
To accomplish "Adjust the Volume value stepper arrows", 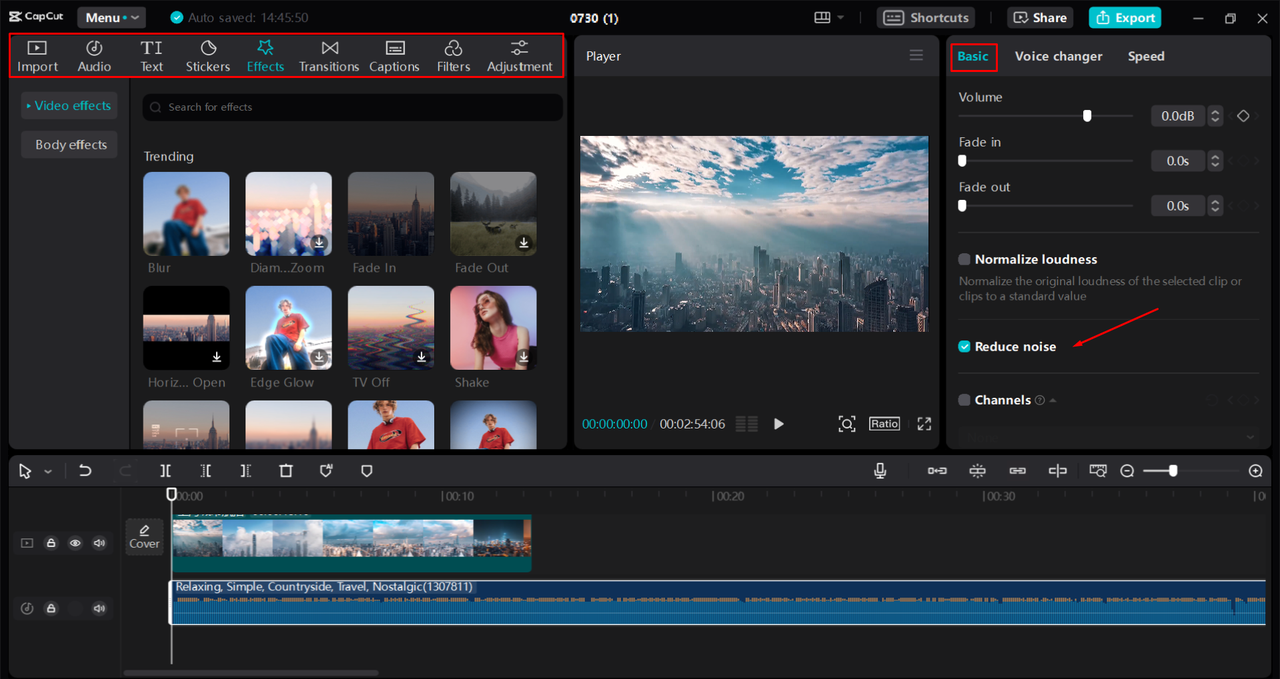I will point(1215,116).
